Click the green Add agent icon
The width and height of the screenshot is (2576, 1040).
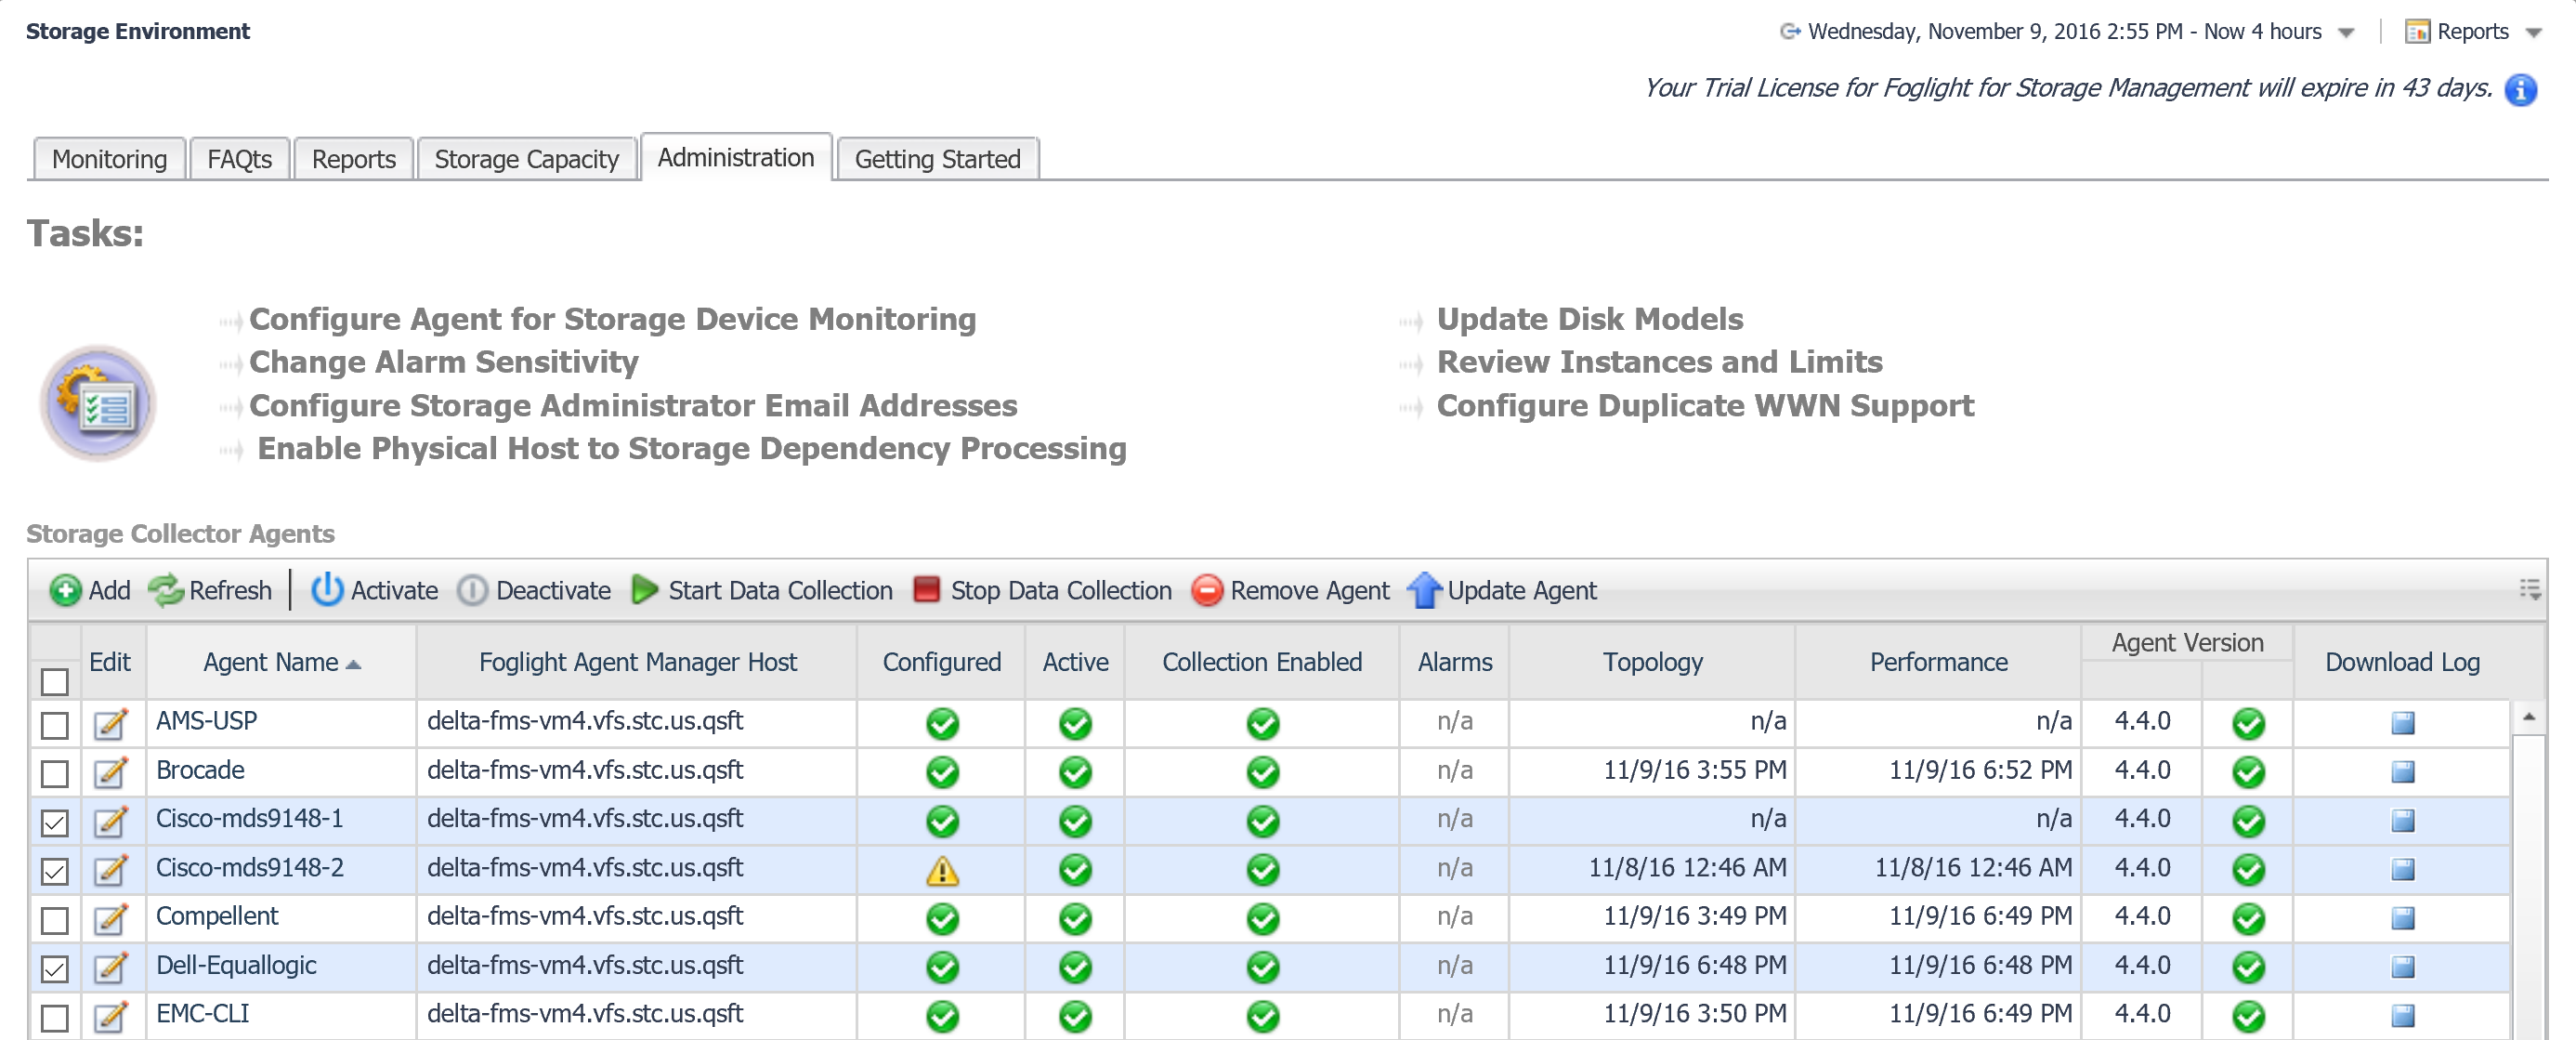tap(65, 591)
